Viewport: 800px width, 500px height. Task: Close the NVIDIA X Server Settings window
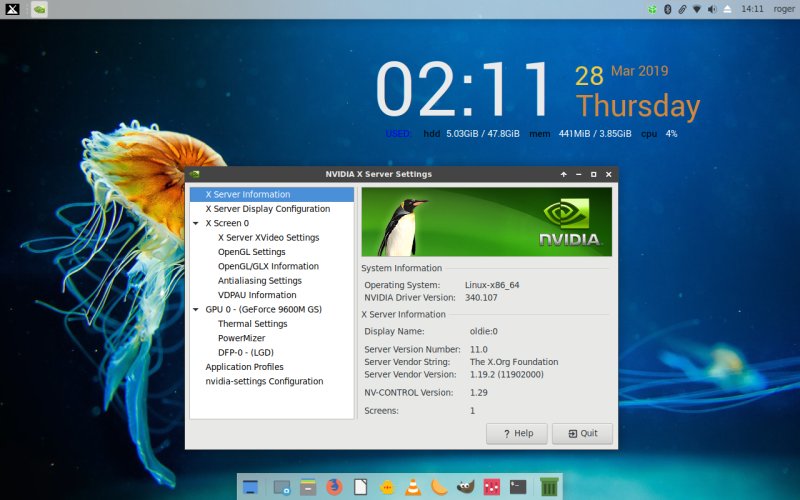pos(609,174)
